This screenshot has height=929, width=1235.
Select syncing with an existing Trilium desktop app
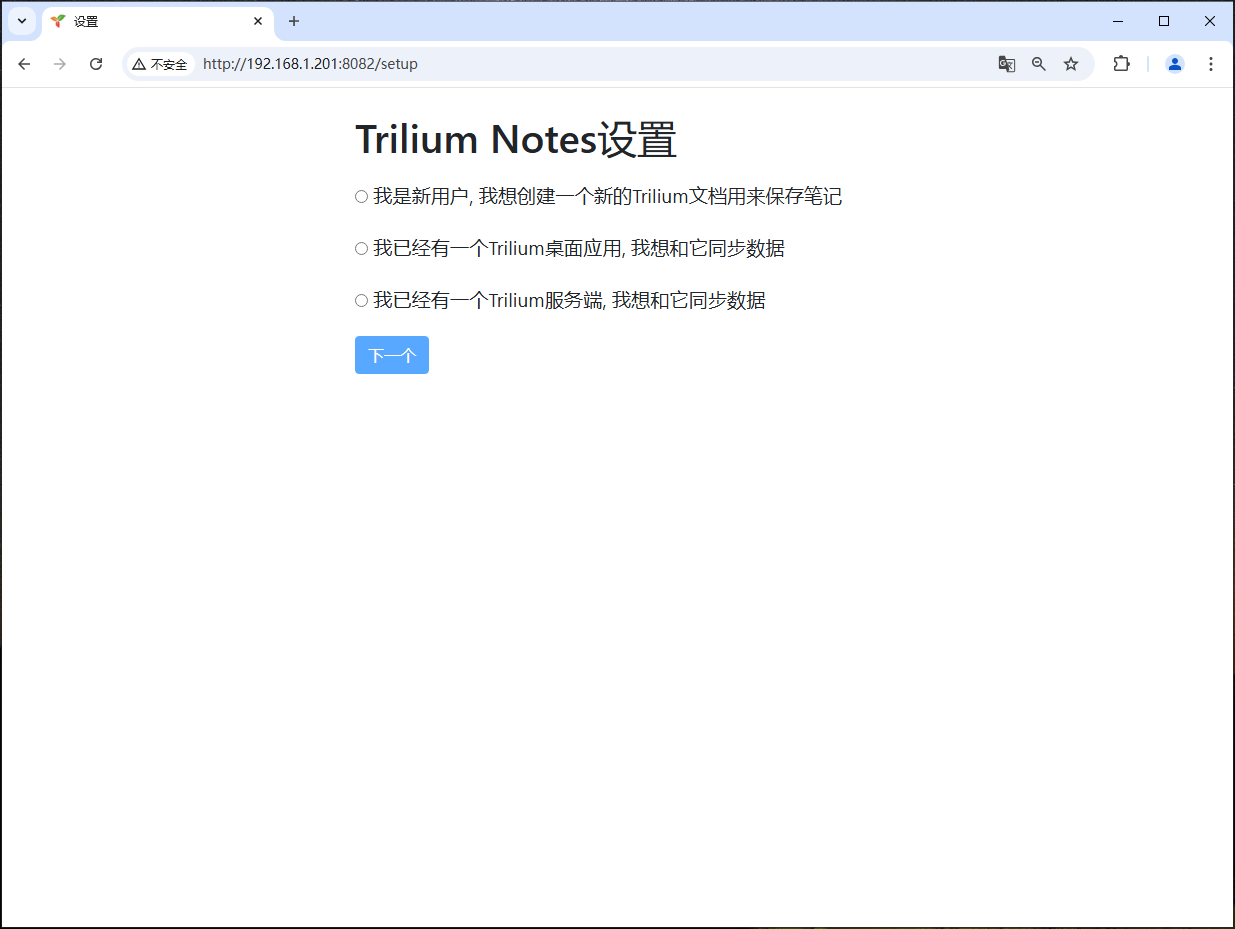click(361, 248)
